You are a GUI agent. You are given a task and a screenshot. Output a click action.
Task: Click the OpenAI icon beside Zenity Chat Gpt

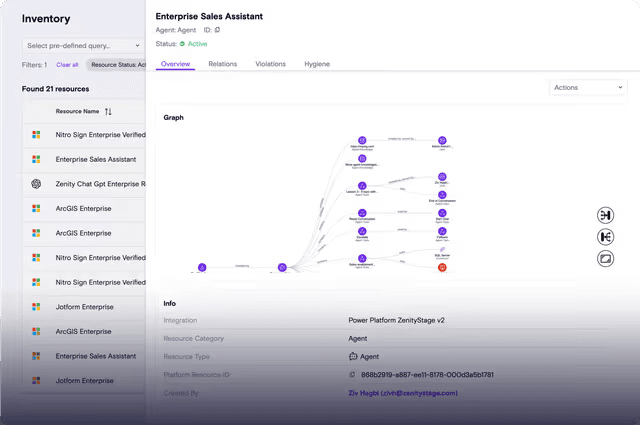pyautogui.click(x=35, y=184)
